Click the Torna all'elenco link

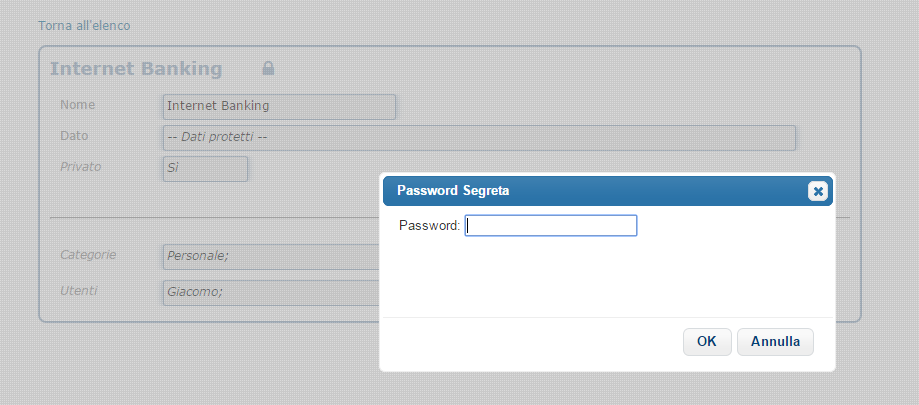tap(84, 25)
